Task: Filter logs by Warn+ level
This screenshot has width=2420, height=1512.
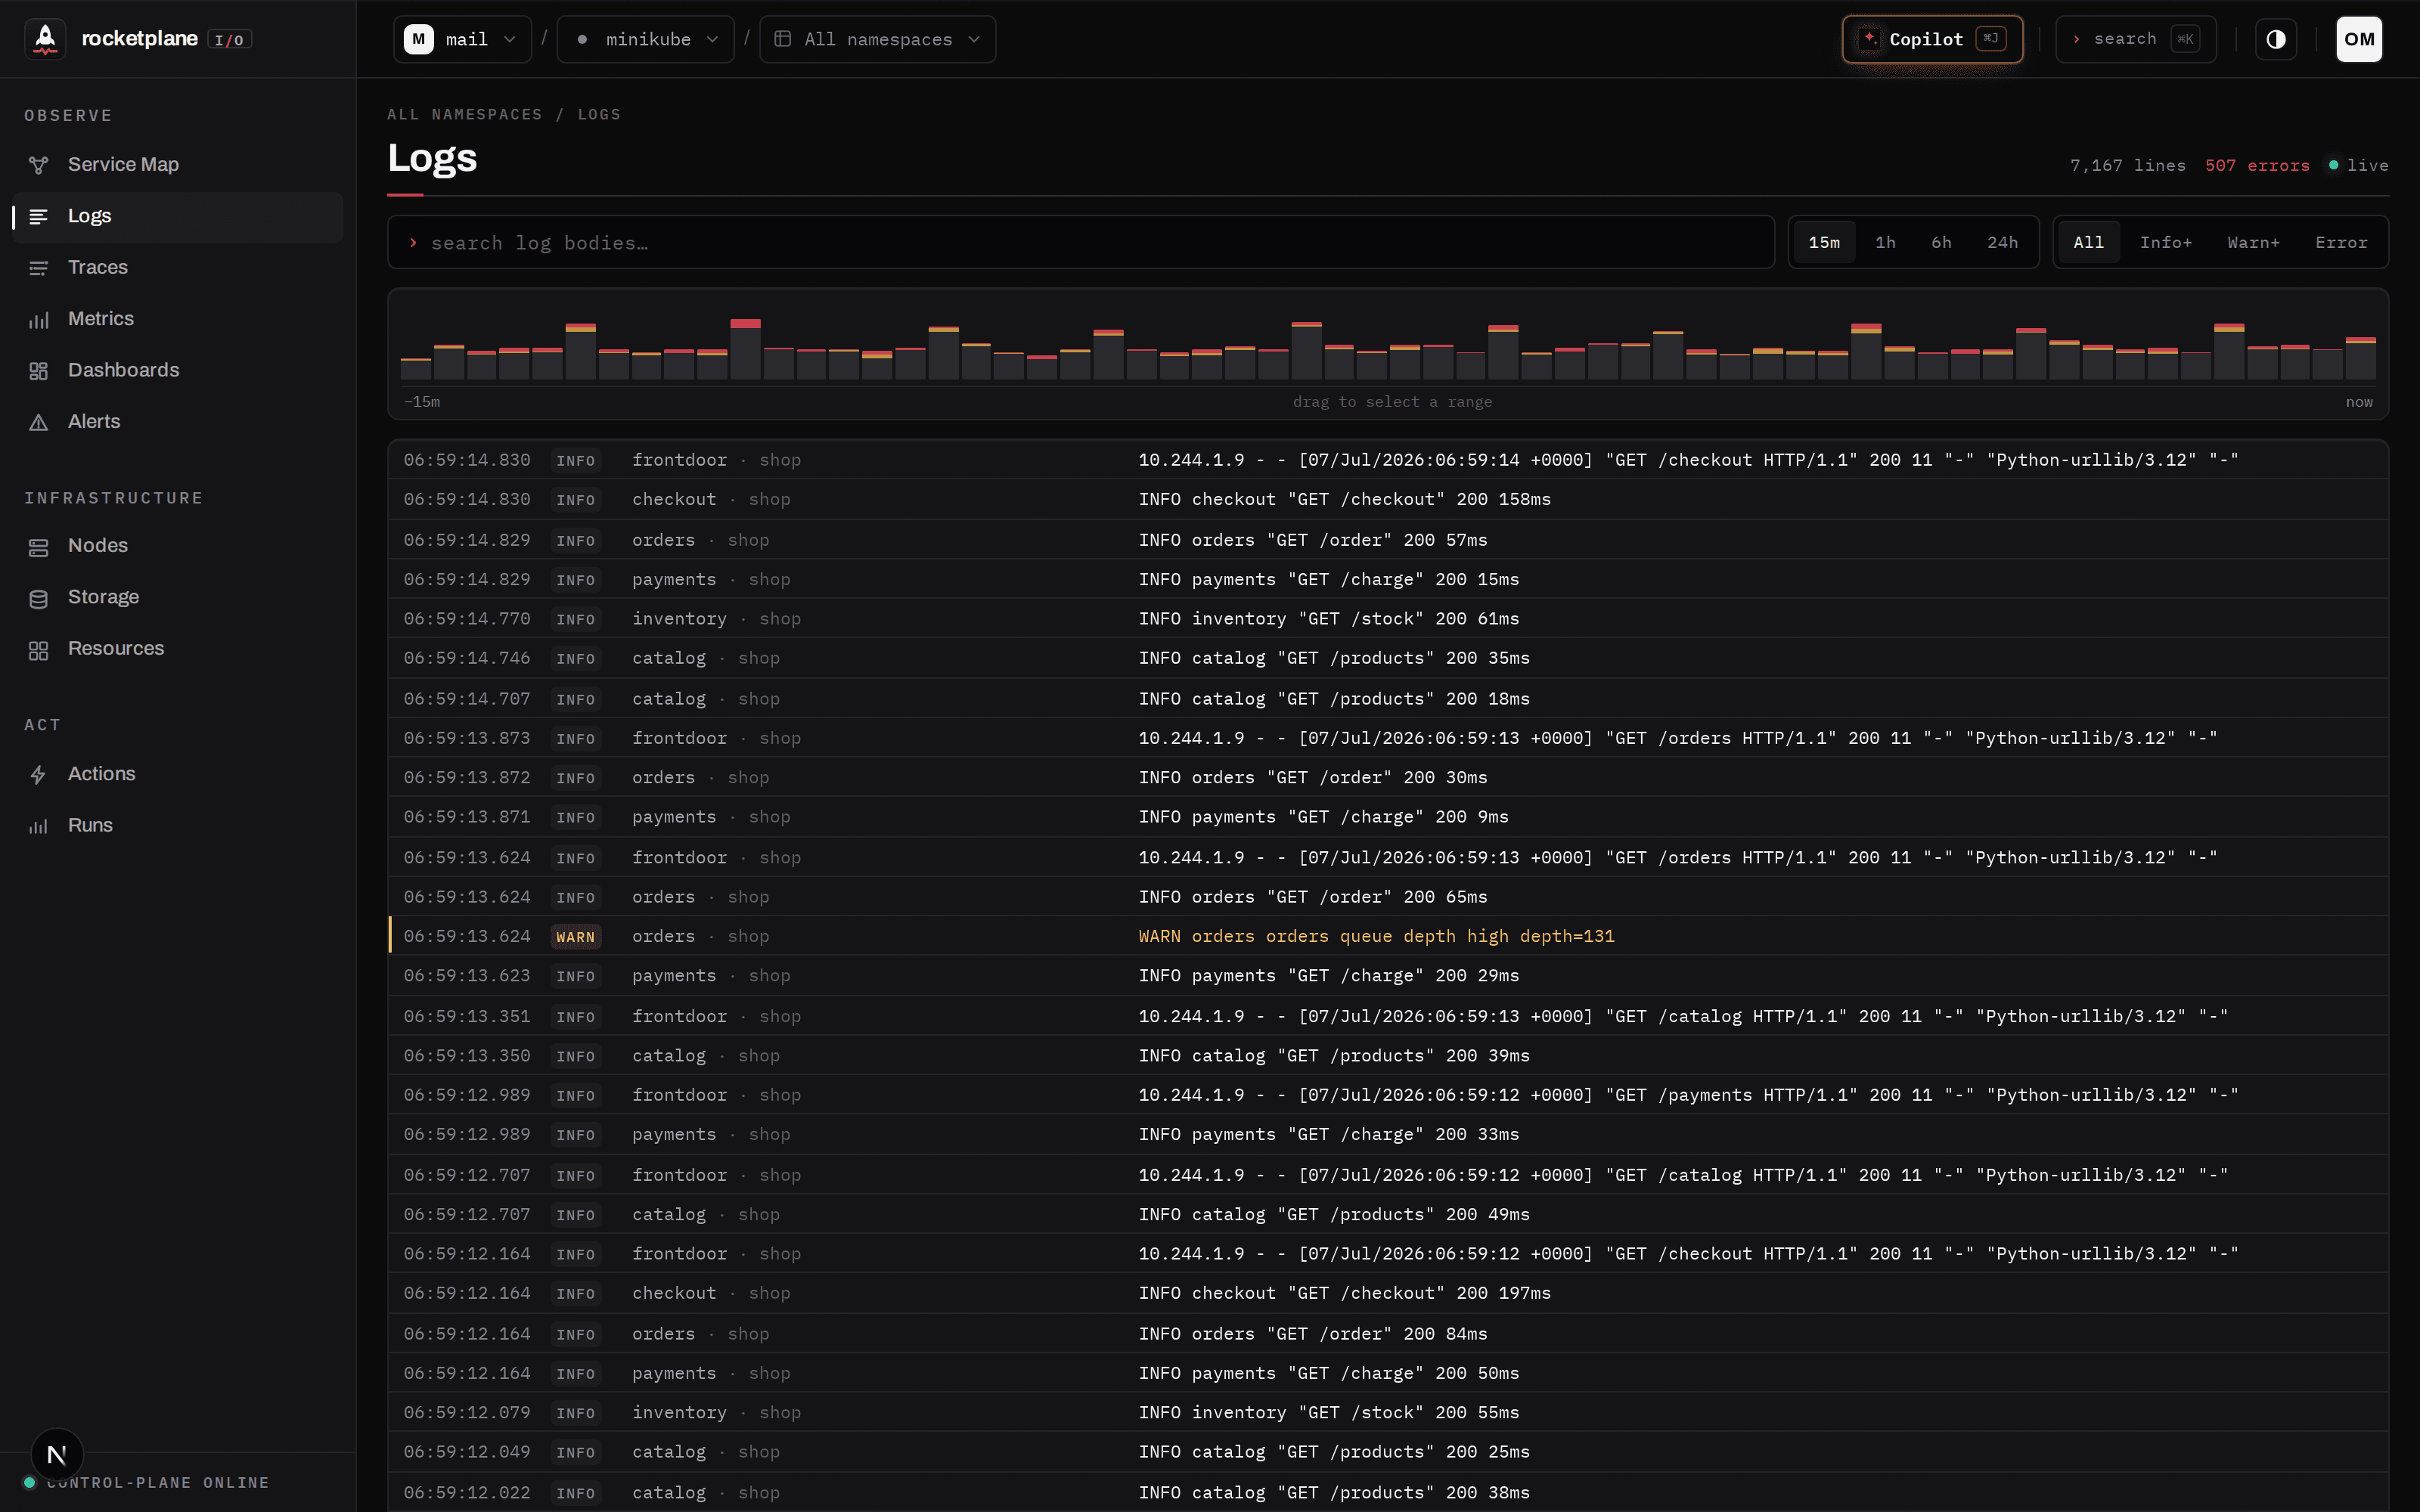Action: [2253, 242]
